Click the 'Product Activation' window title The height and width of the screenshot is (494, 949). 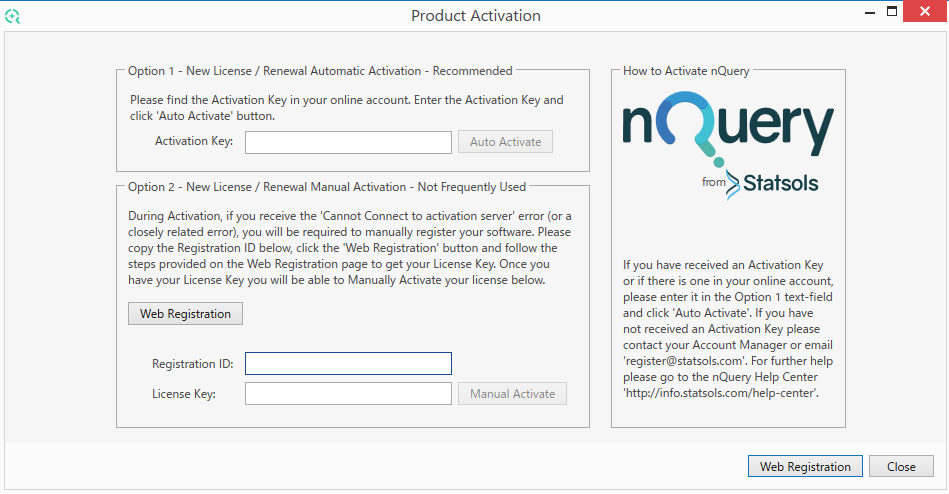click(476, 16)
